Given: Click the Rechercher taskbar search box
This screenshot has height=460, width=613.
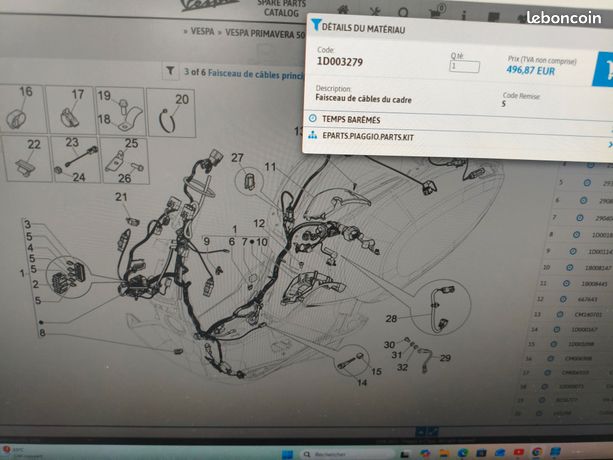Looking at the screenshot, I should point(348,454).
